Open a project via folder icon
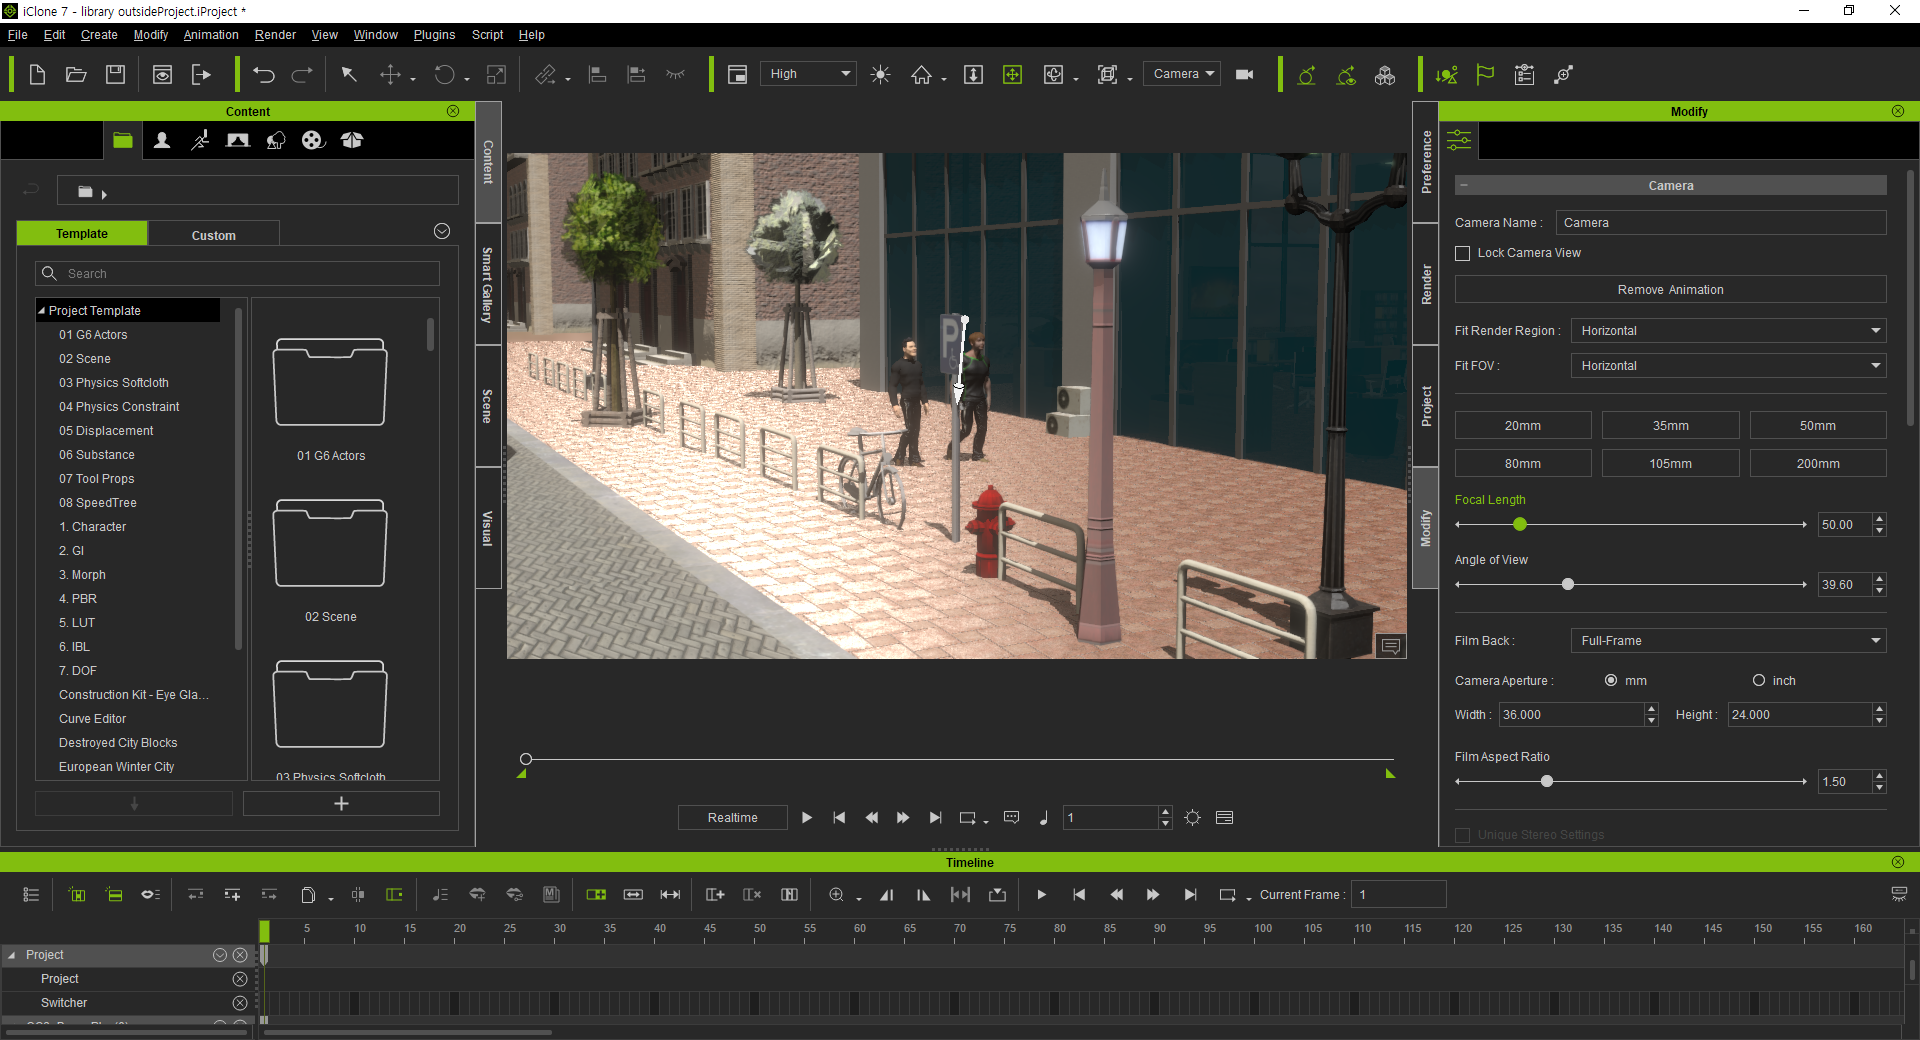 (x=76, y=75)
